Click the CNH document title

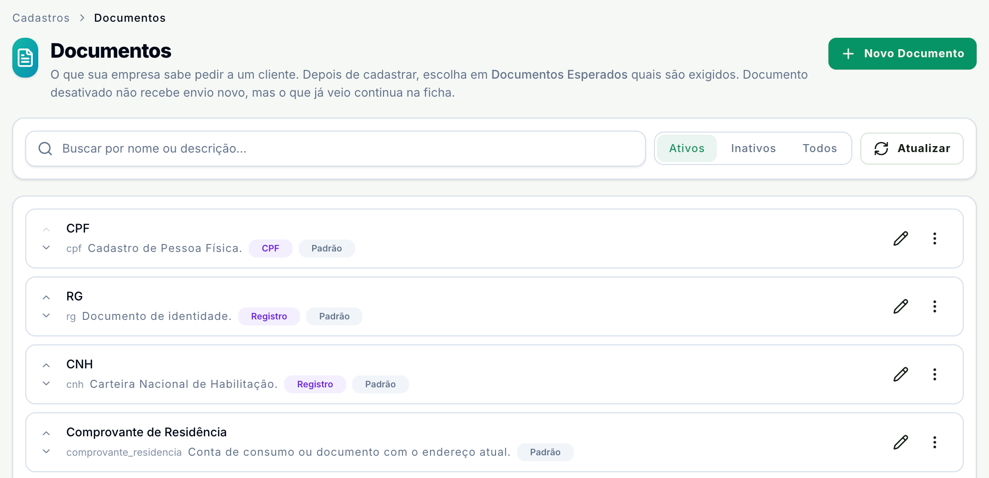tap(79, 364)
